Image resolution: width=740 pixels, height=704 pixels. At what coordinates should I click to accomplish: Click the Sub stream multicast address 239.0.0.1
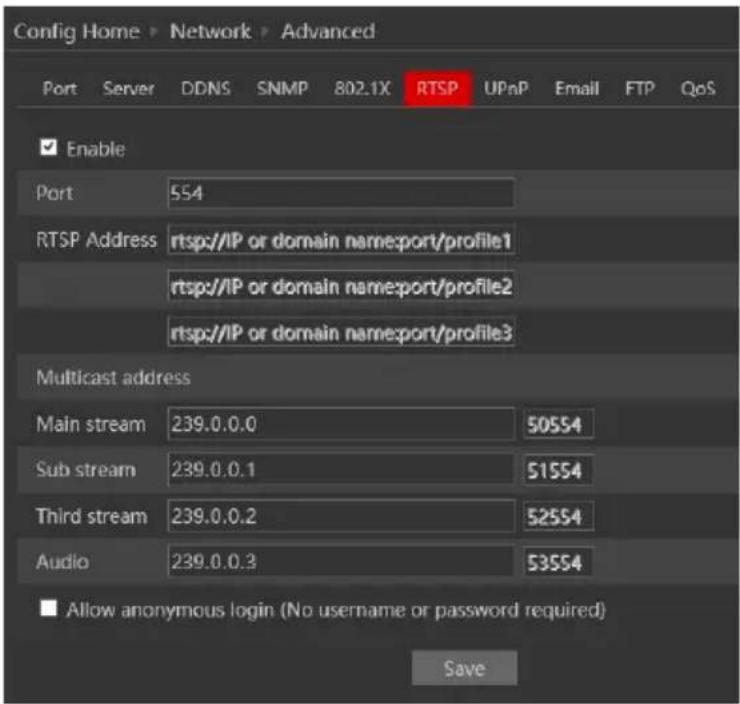(x=341, y=469)
